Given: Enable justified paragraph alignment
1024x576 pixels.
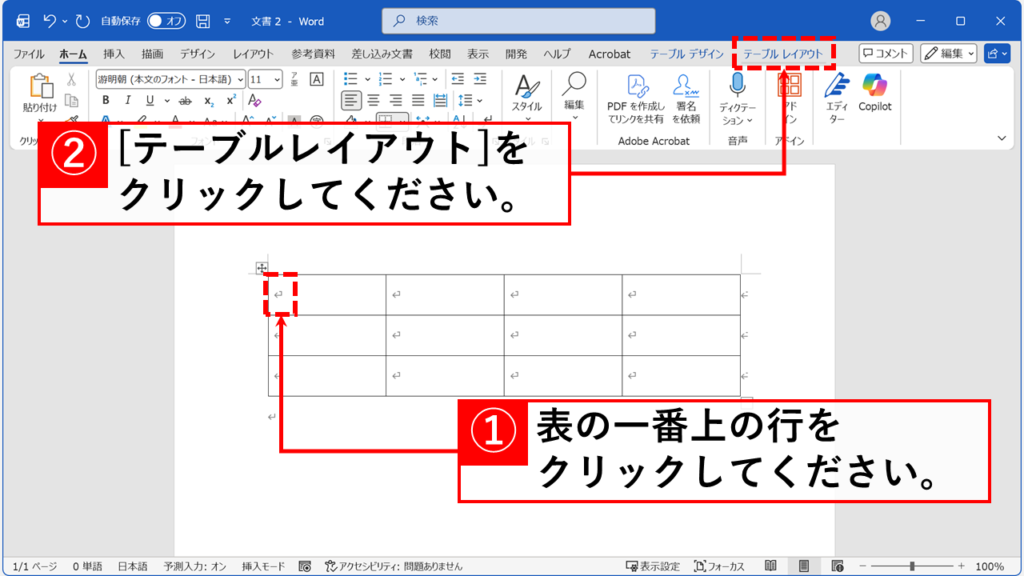Looking at the screenshot, I should coord(418,98).
